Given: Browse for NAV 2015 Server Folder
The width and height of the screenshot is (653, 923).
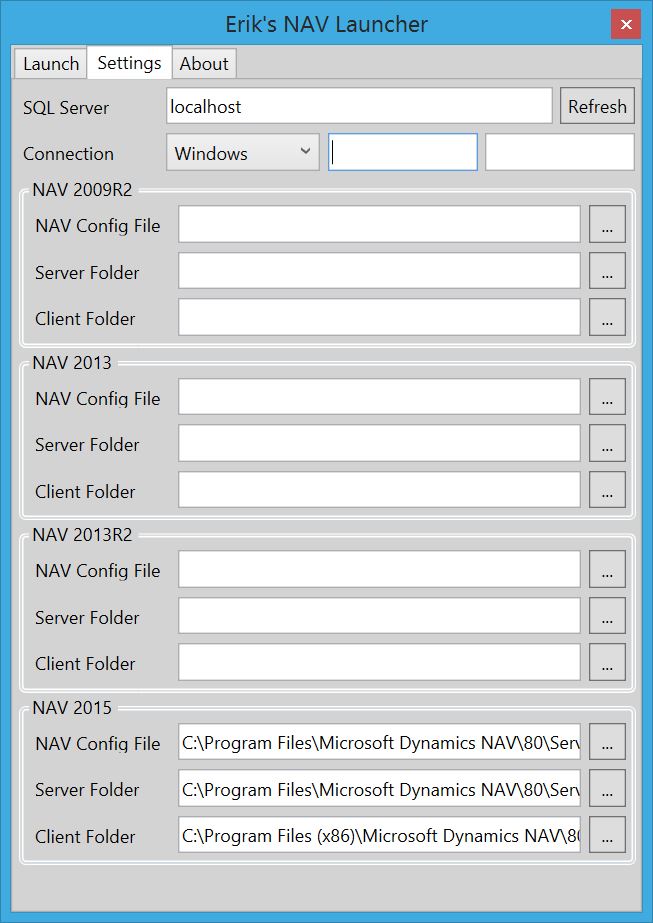Looking at the screenshot, I should 607,788.
